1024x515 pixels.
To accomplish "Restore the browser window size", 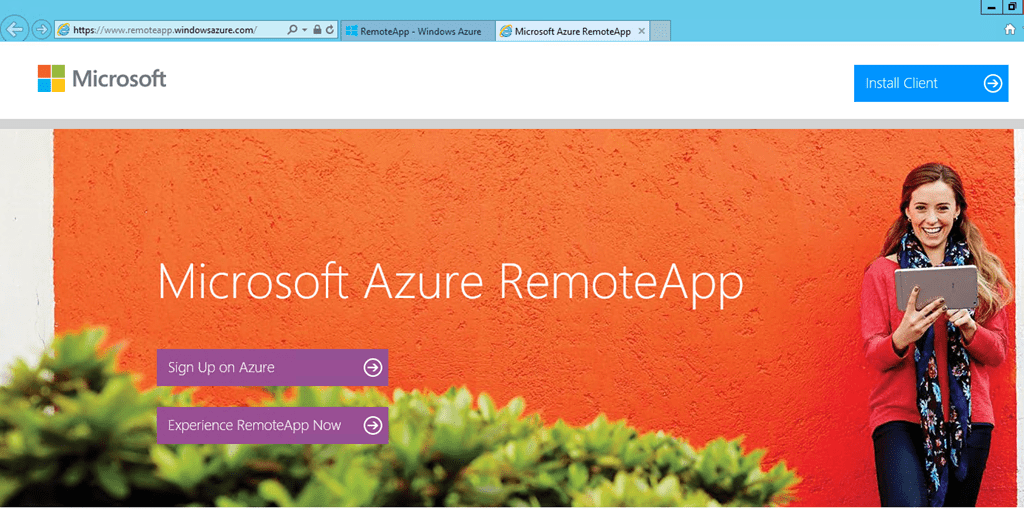I will 1012,7.
